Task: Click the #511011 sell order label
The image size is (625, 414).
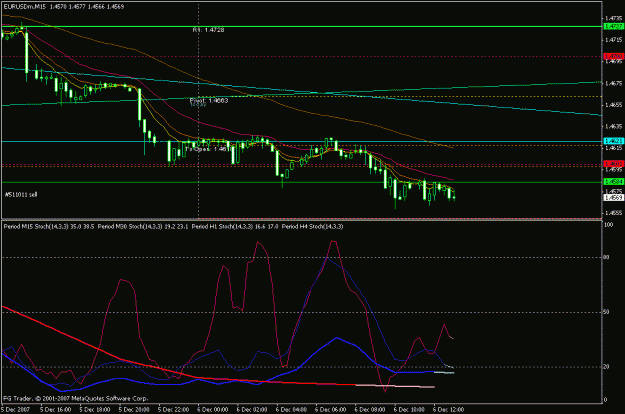Action: point(21,194)
